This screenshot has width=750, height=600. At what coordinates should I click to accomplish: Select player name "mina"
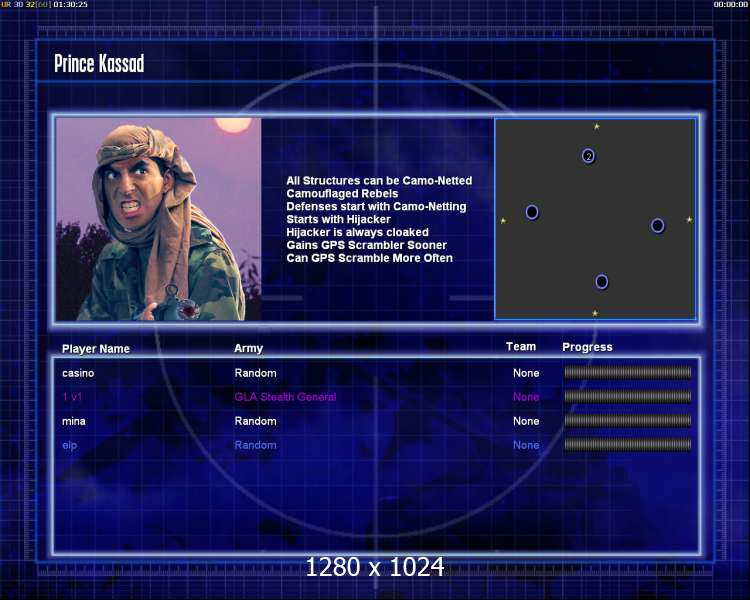coord(74,422)
